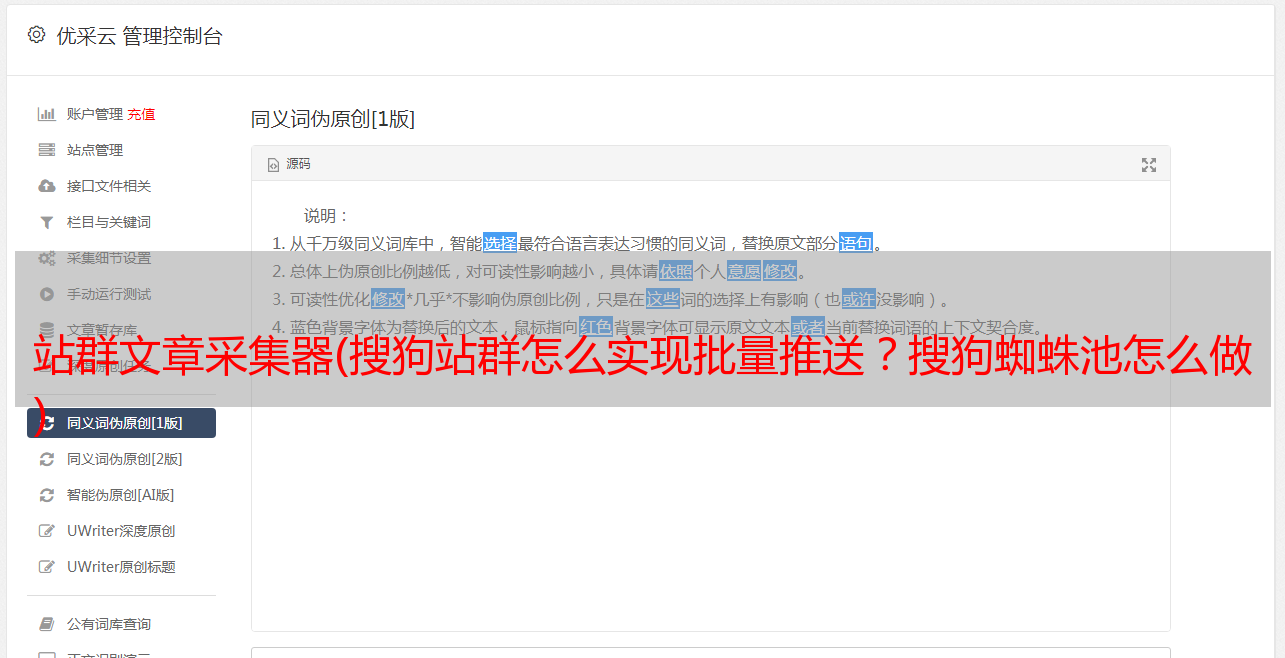Click the edit icon beside UWriter深度原创
The height and width of the screenshot is (658, 1285).
[46, 531]
